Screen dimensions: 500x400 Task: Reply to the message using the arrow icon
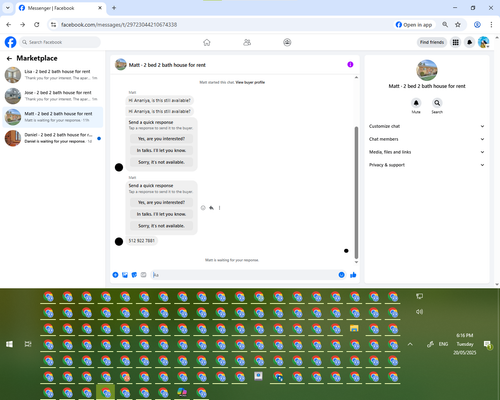coord(211,208)
